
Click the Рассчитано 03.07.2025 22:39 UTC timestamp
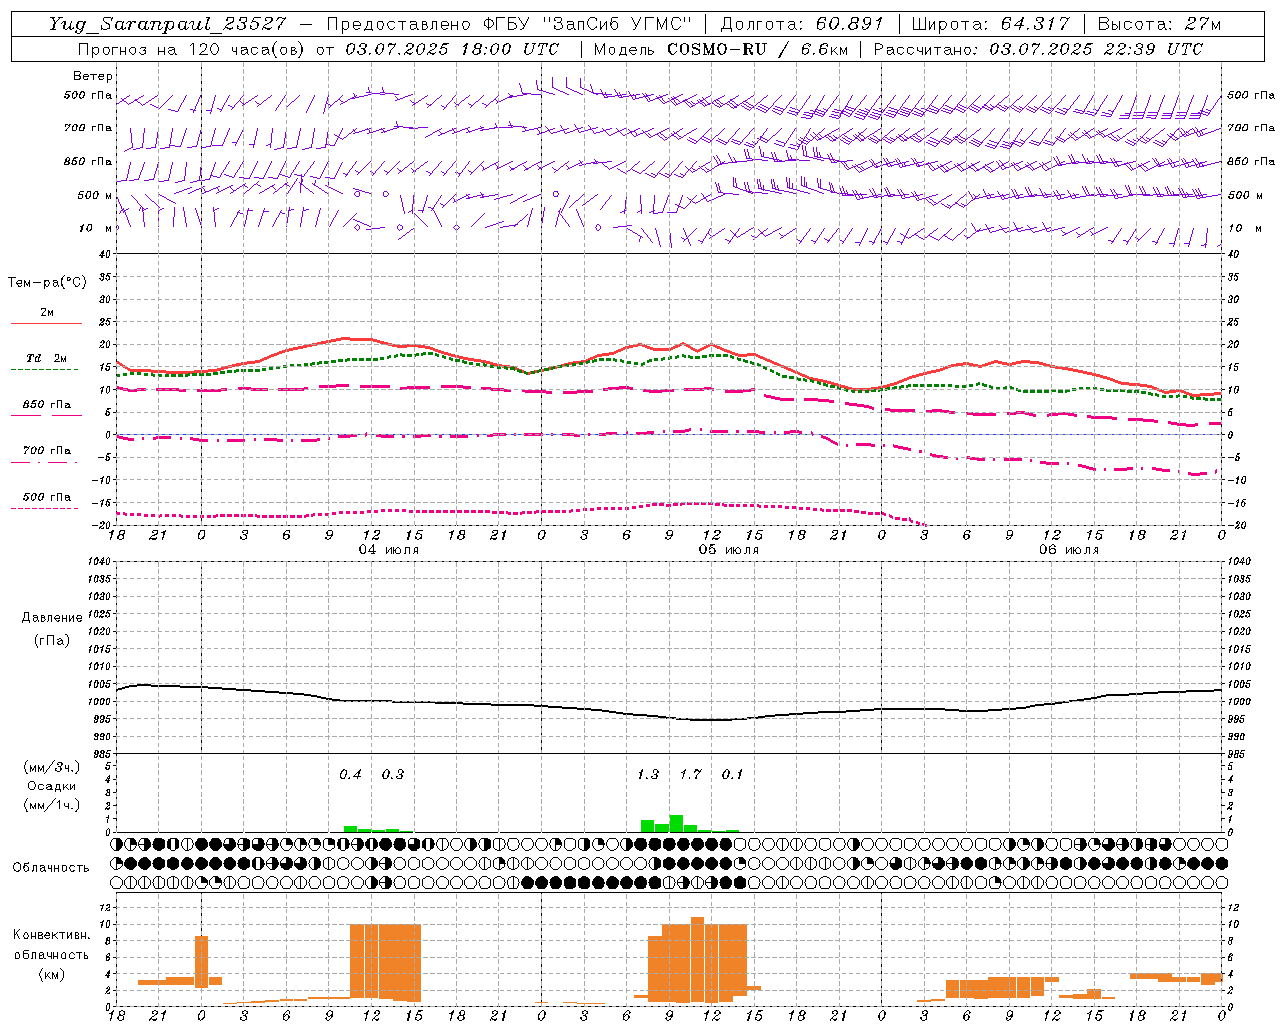[x=1038, y=49]
